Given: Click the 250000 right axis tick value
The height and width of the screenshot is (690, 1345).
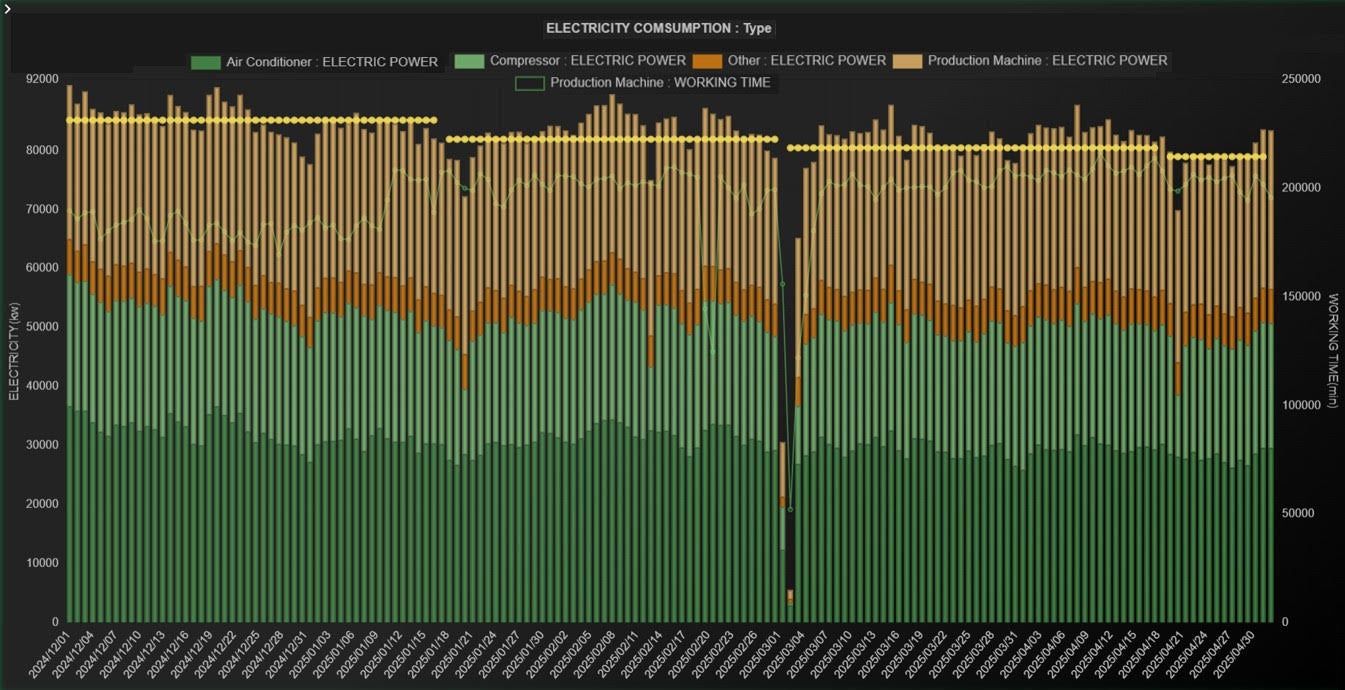Looking at the screenshot, I should (x=1301, y=79).
